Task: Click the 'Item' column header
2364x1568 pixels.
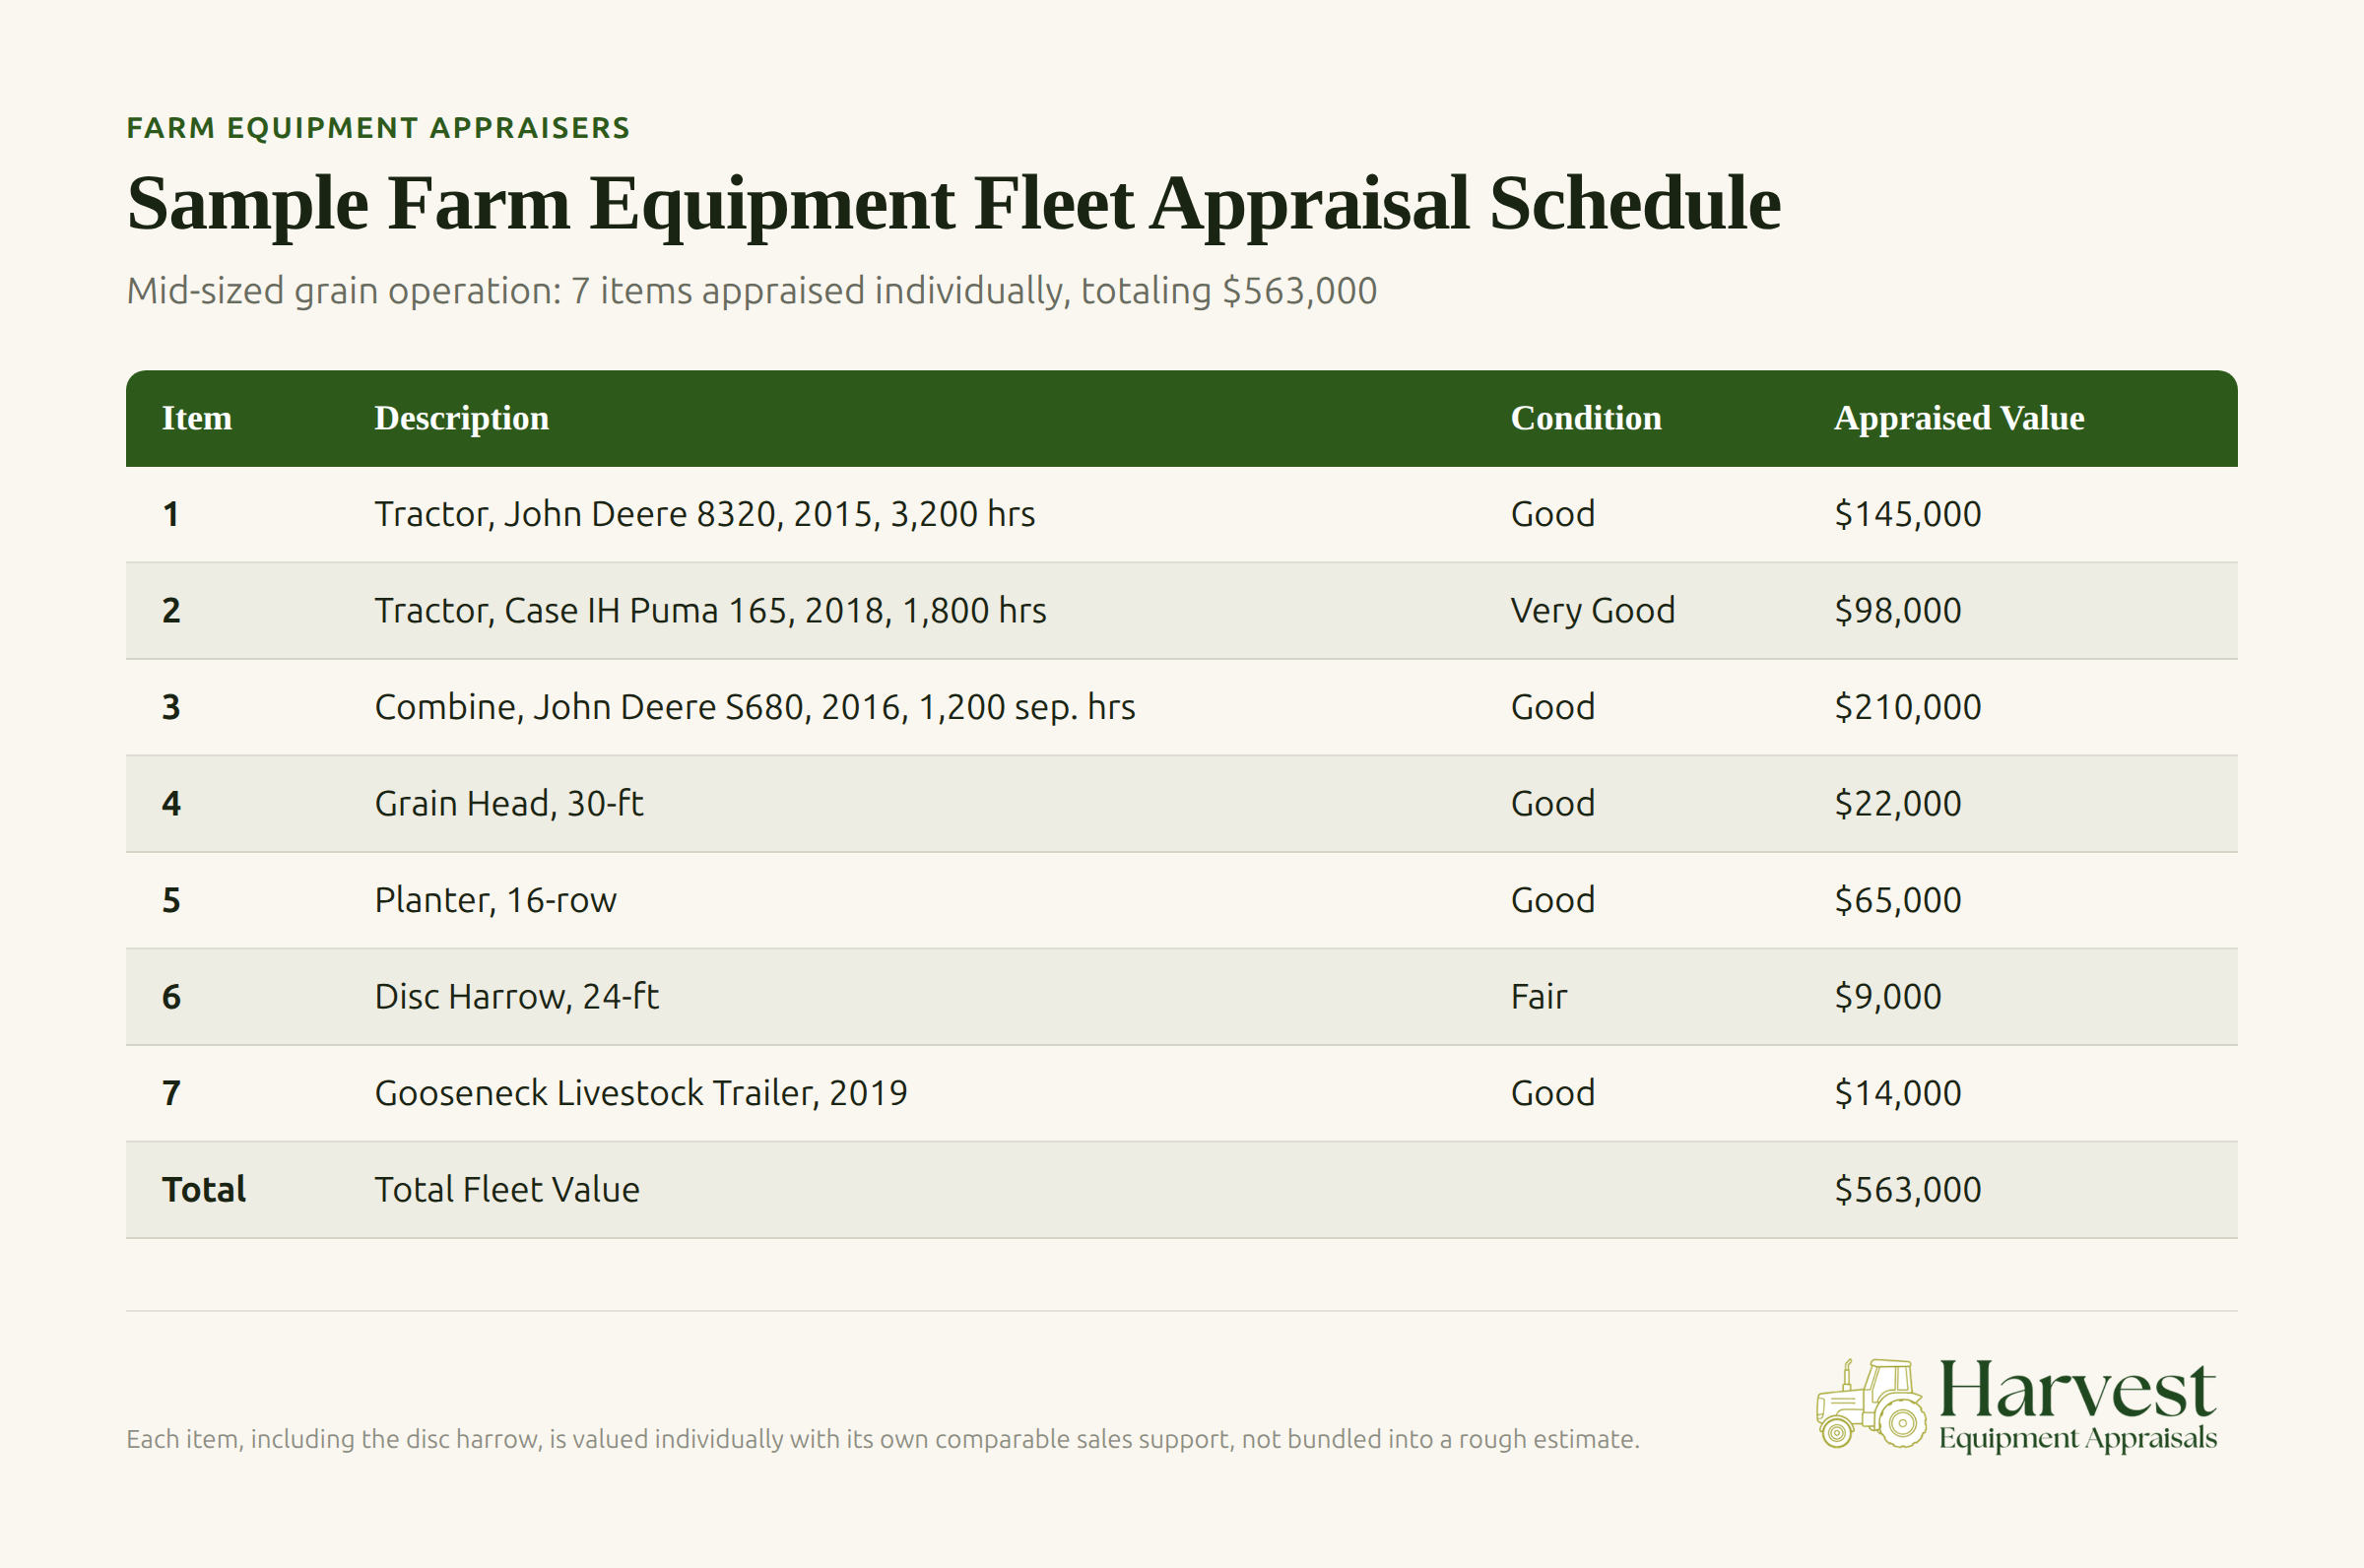Action: (197, 418)
